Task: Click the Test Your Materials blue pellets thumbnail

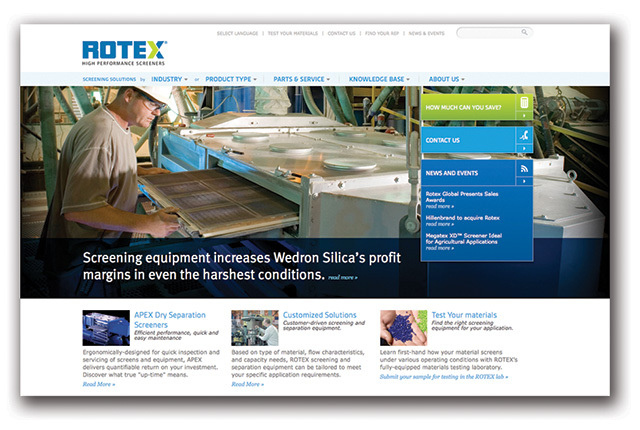Action: coord(403,328)
